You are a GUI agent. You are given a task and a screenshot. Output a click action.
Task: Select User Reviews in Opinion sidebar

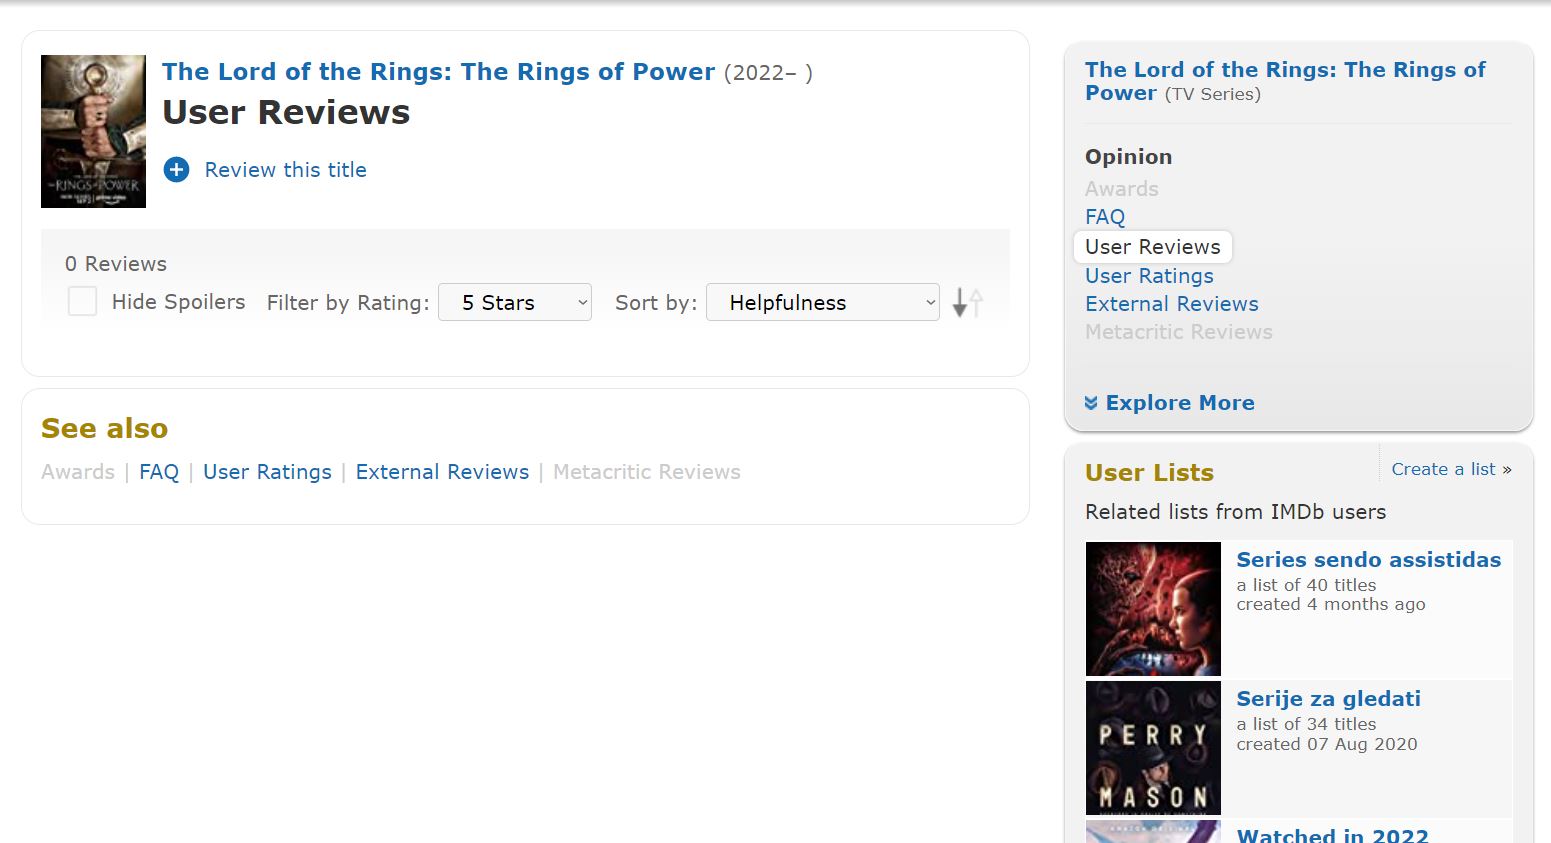click(1153, 247)
